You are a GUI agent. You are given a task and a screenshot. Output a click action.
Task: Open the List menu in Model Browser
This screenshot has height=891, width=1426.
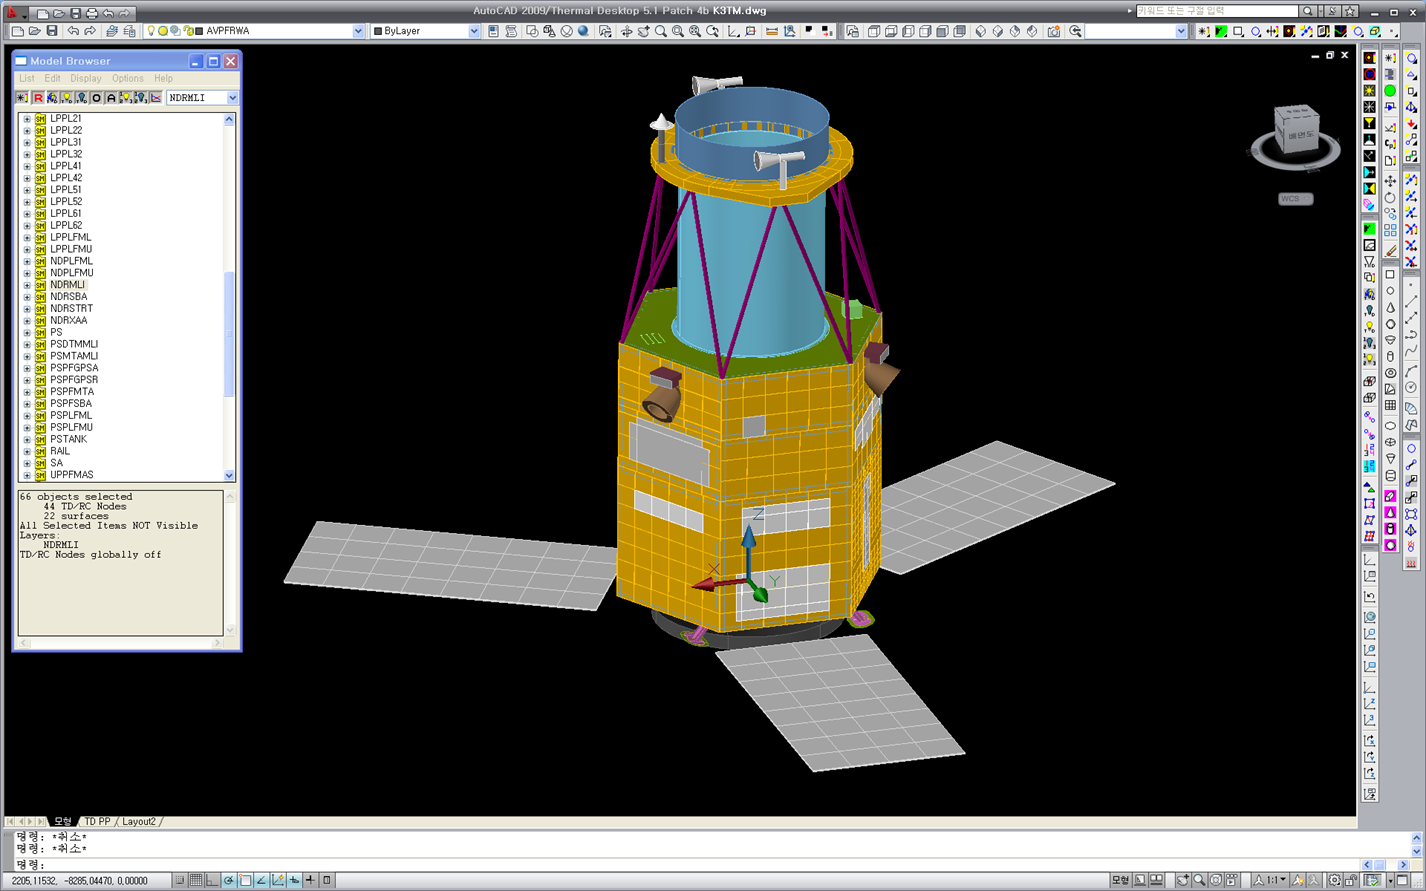26,78
